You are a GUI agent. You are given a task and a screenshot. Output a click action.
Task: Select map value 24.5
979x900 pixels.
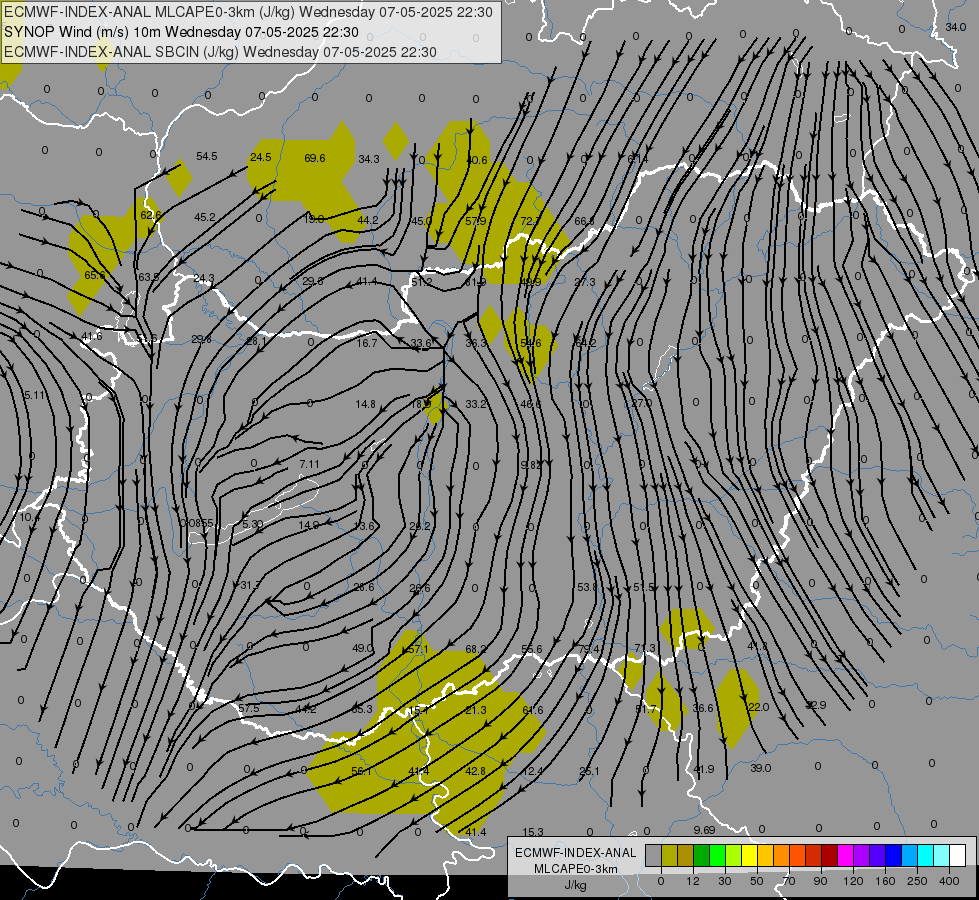point(260,157)
